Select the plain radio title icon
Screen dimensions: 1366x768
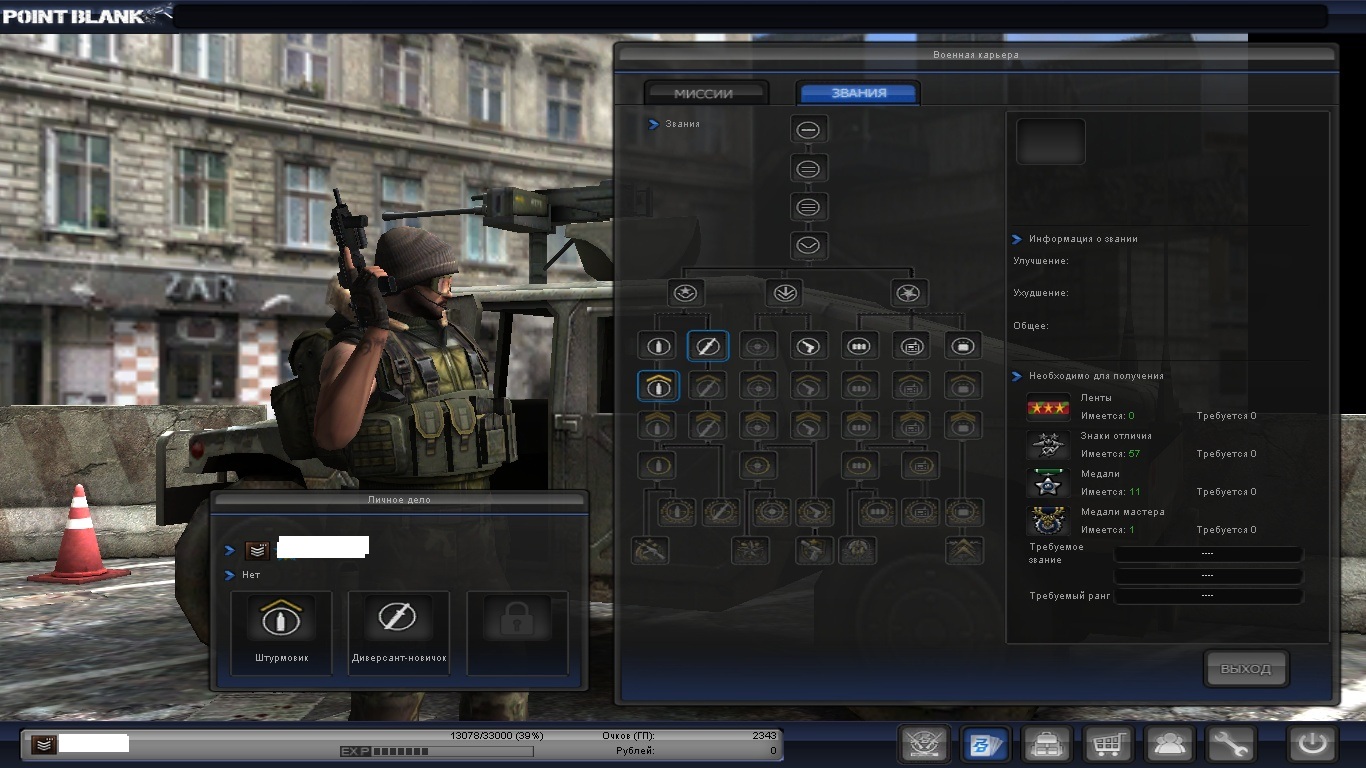(912, 346)
